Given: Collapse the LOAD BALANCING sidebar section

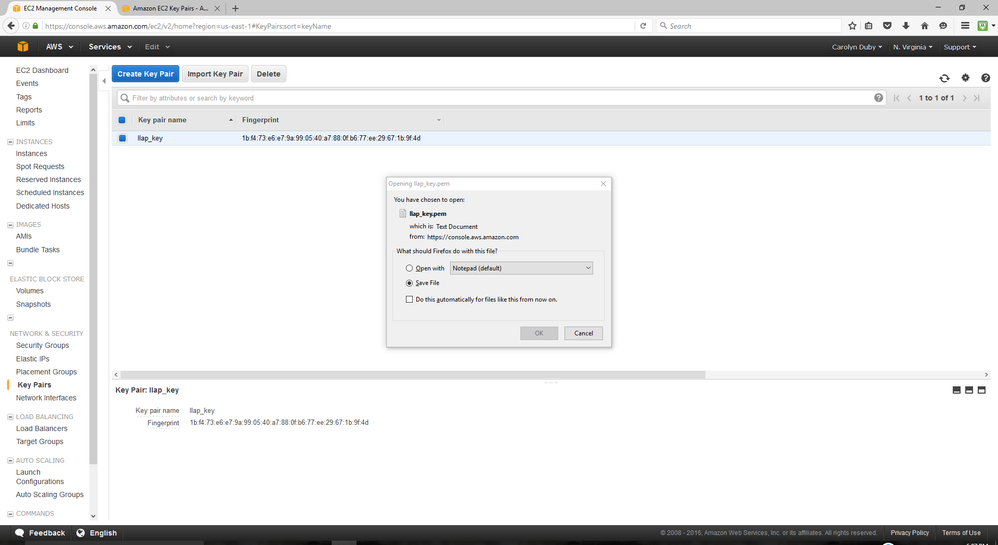Looking at the screenshot, I should pyautogui.click(x=10, y=417).
